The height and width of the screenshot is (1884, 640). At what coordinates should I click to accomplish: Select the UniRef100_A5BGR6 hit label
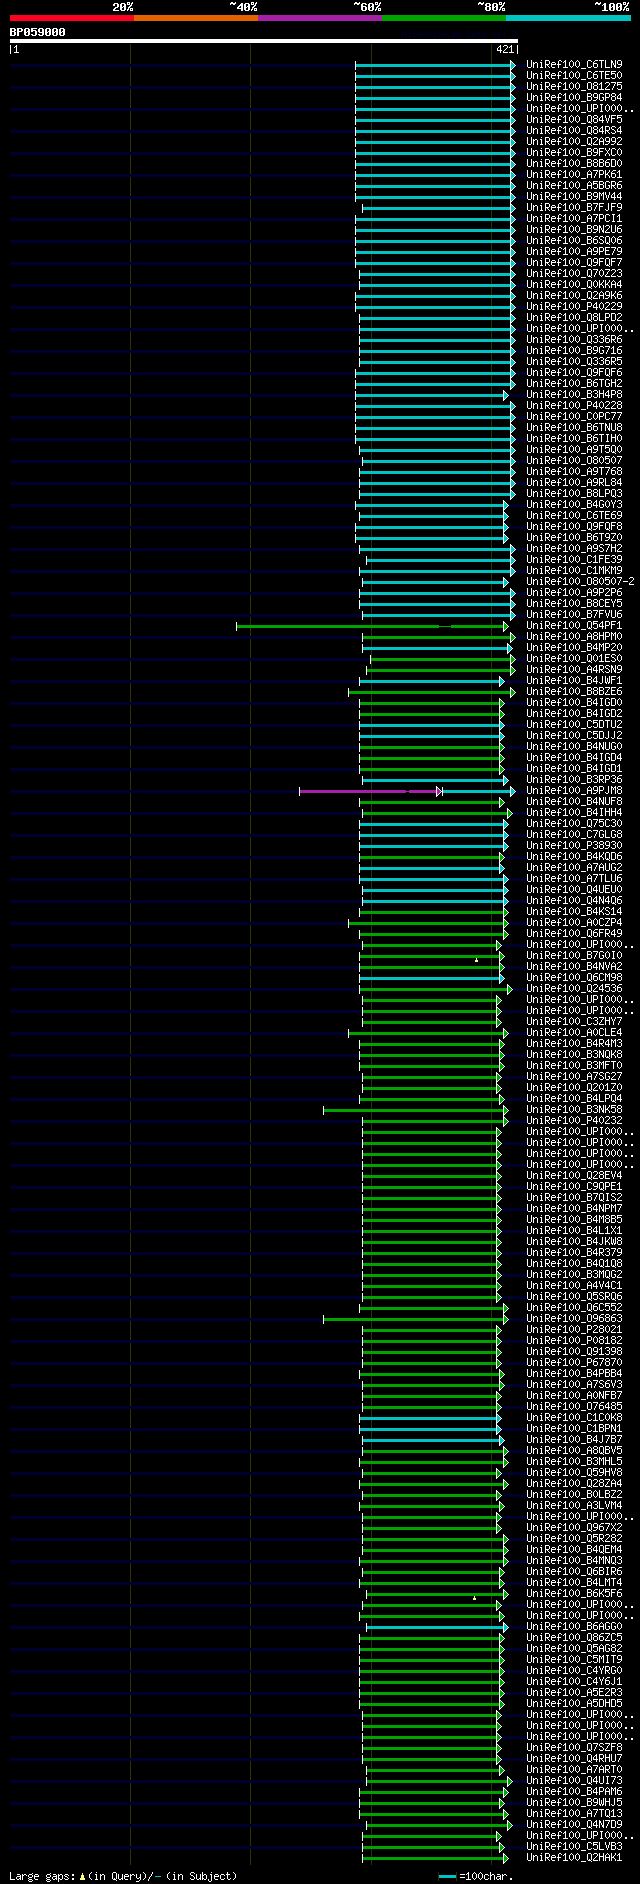tap(574, 185)
